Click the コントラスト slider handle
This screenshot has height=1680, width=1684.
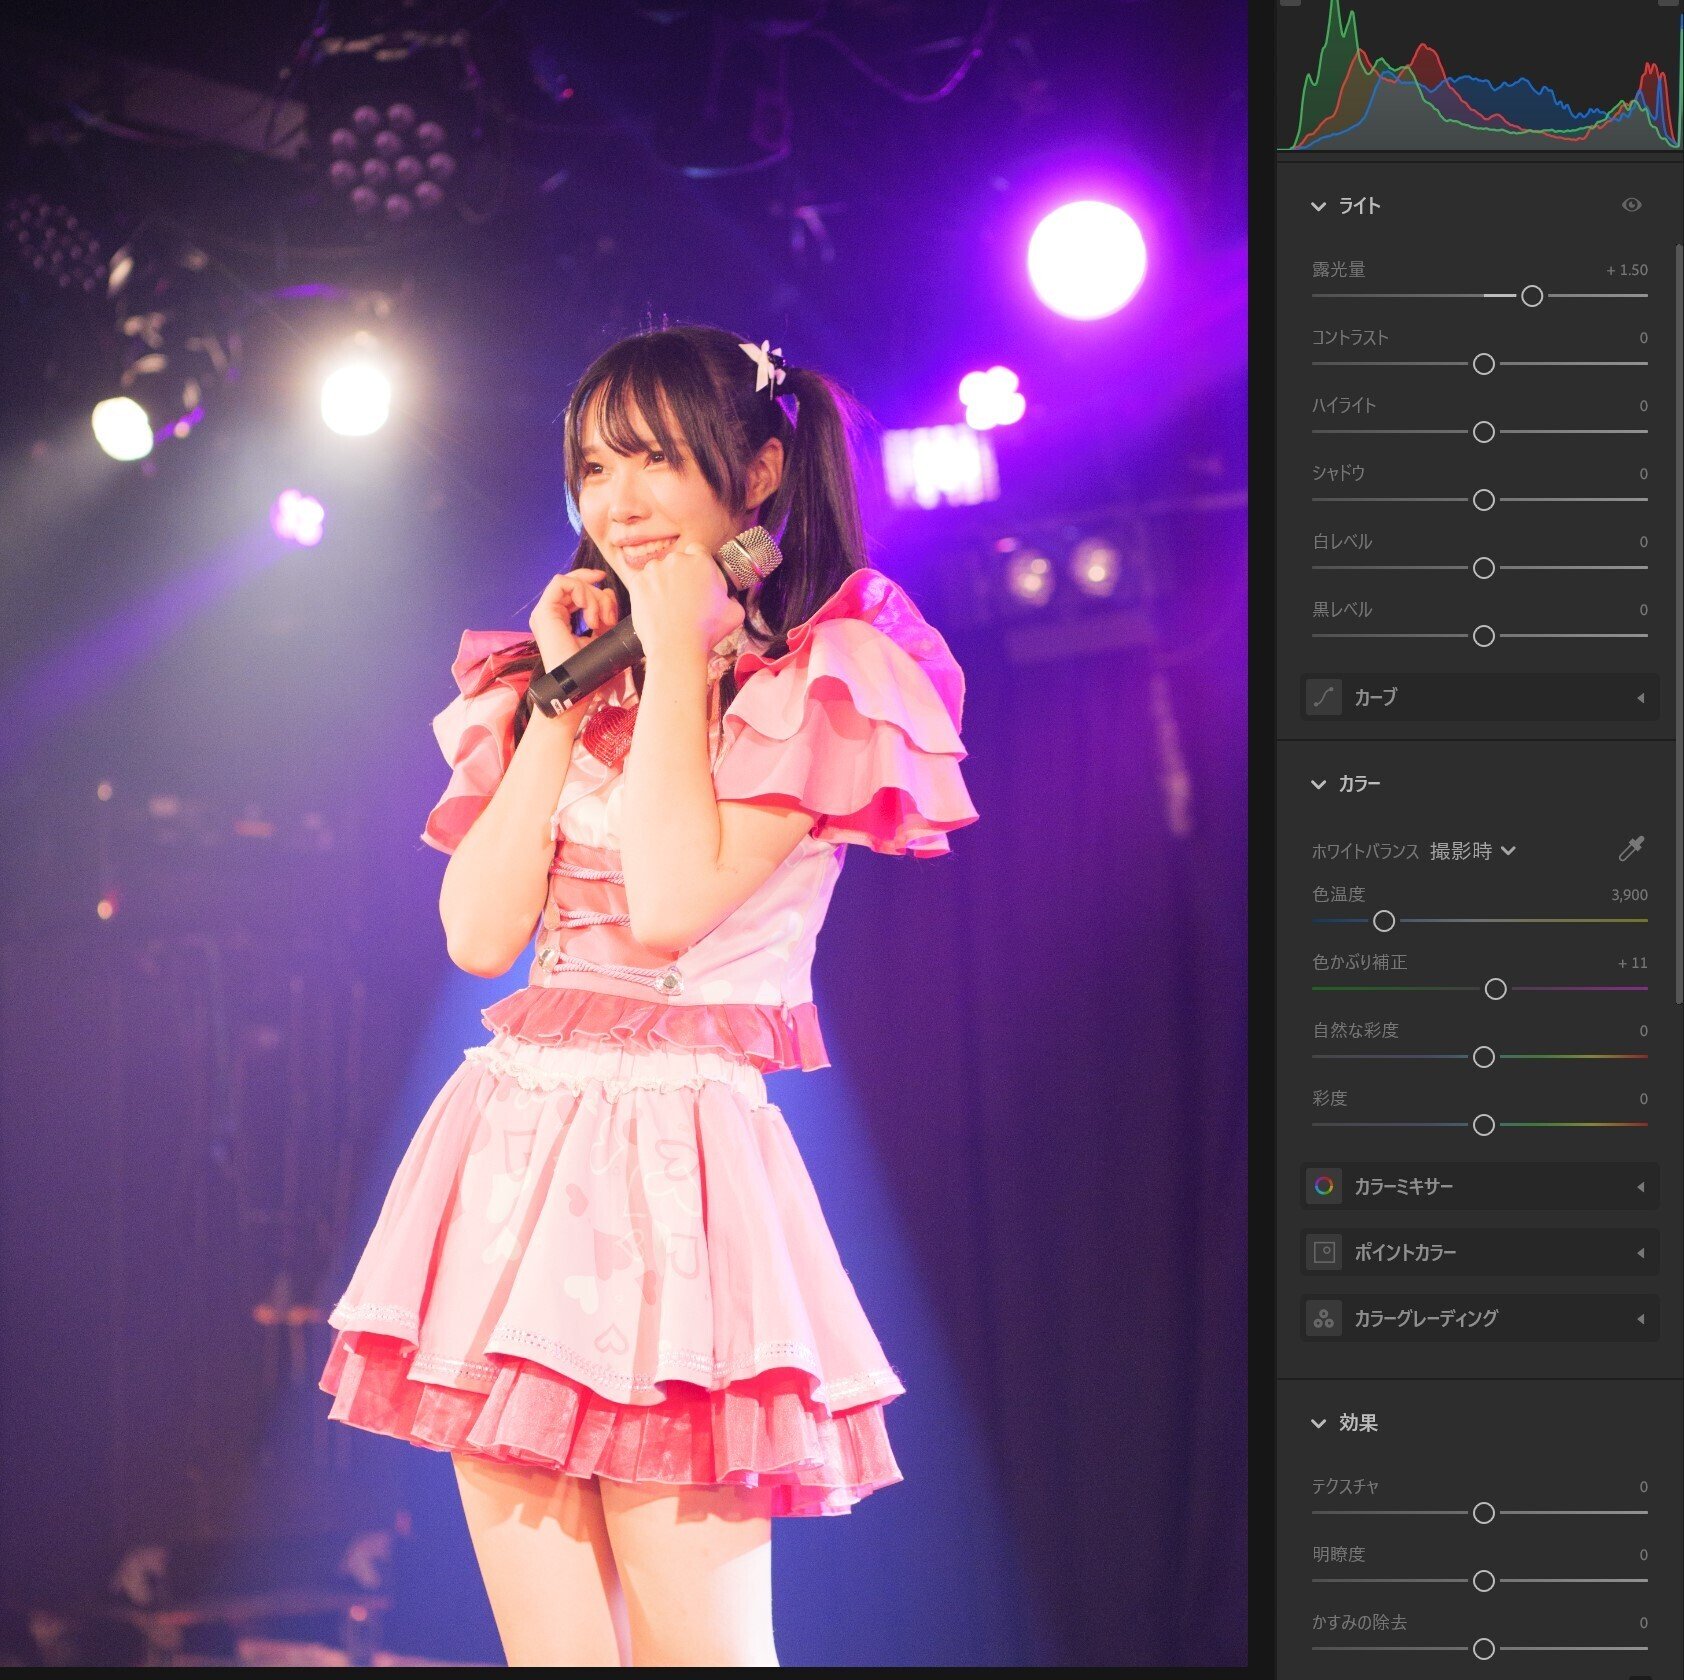click(1484, 364)
